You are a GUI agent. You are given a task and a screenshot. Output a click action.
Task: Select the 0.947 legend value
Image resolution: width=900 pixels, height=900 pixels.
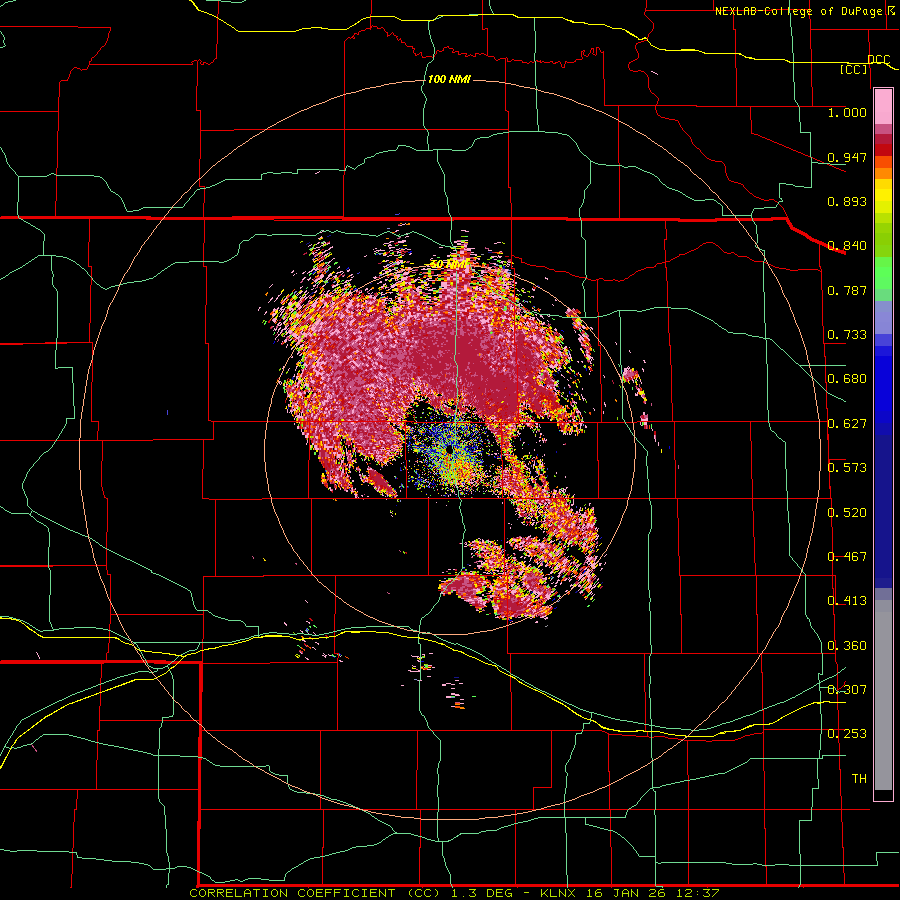(x=847, y=157)
